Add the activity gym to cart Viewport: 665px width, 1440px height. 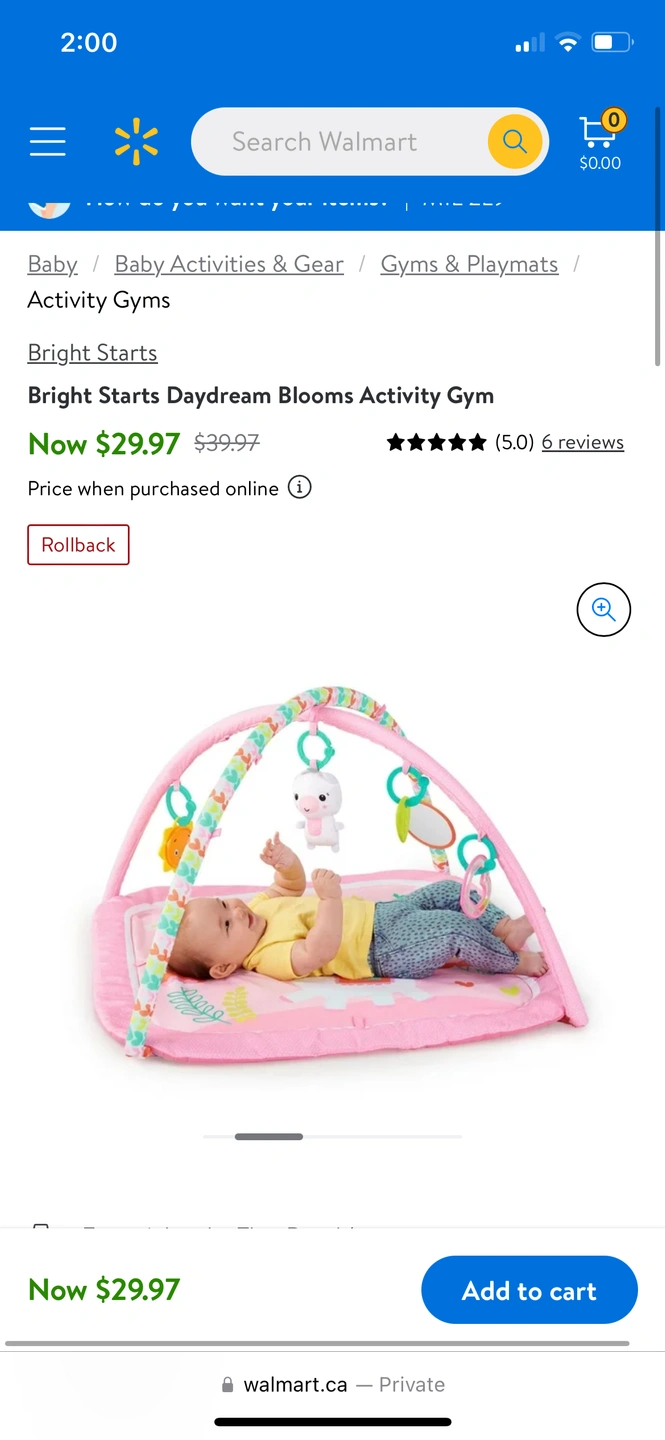point(529,1290)
